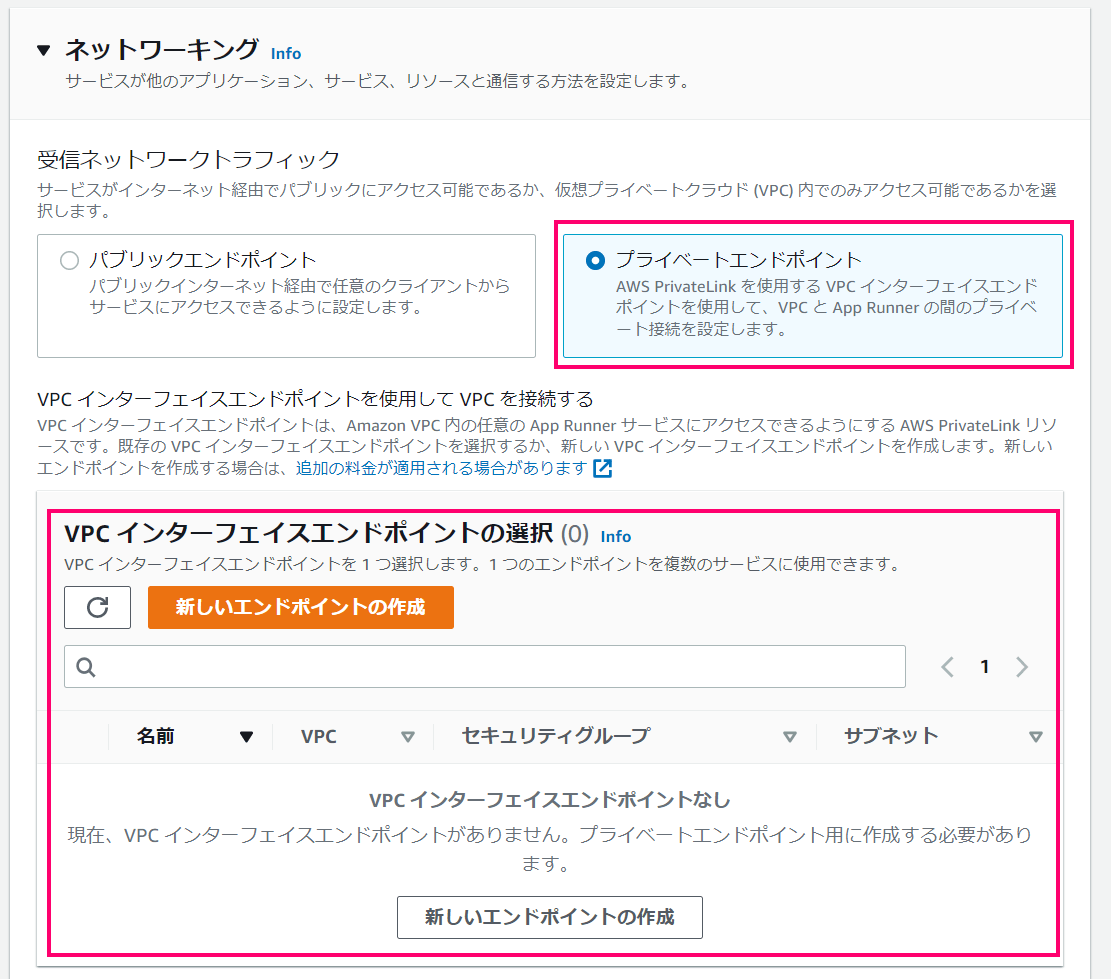The width and height of the screenshot is (1111, 979).
Task: Sort サブネット column using triangle icon
Action: pos(1035,737)
